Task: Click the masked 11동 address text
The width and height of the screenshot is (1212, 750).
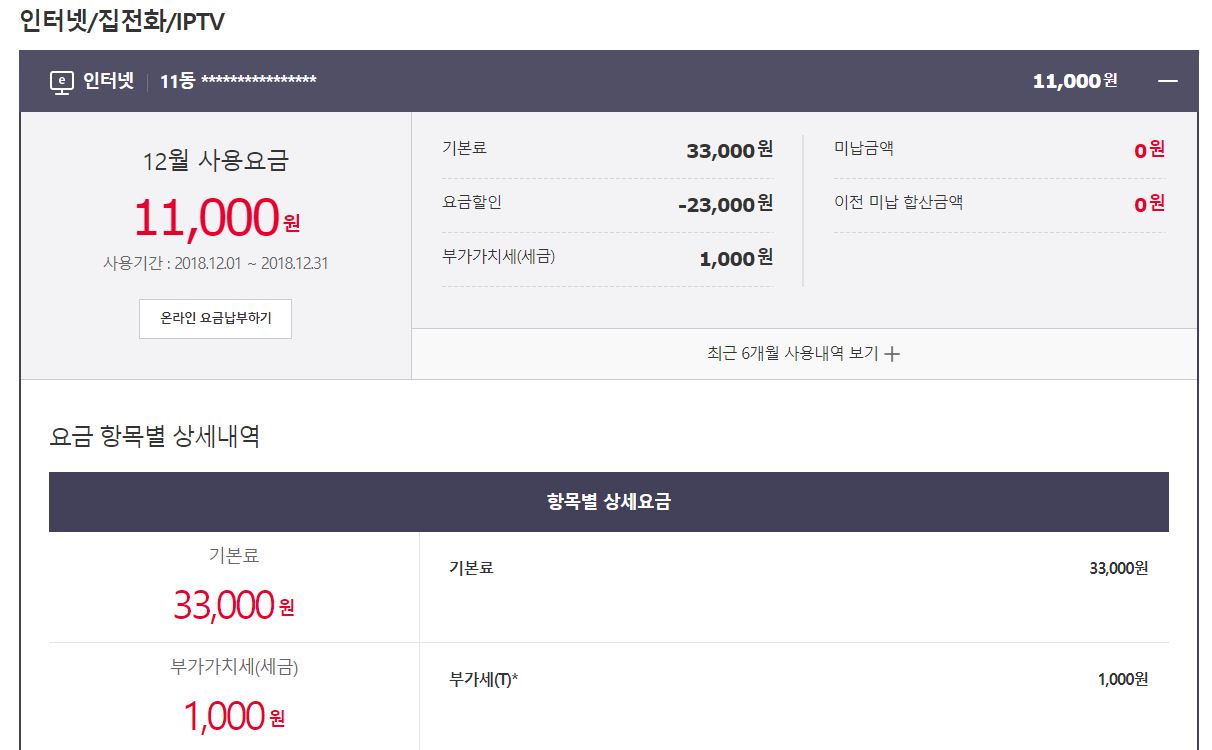Action: pos(238,81)
